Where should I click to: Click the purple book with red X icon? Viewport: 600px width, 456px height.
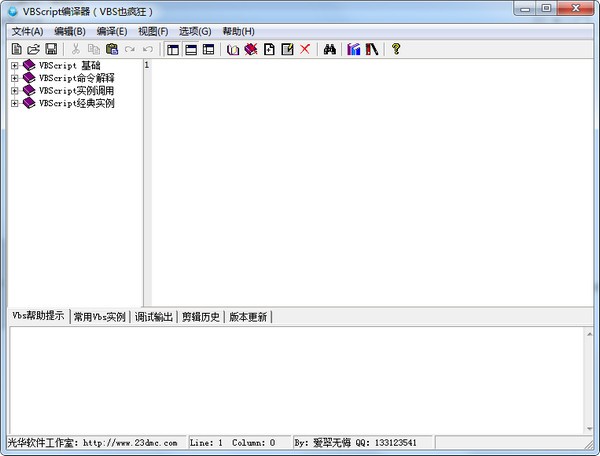251,49
